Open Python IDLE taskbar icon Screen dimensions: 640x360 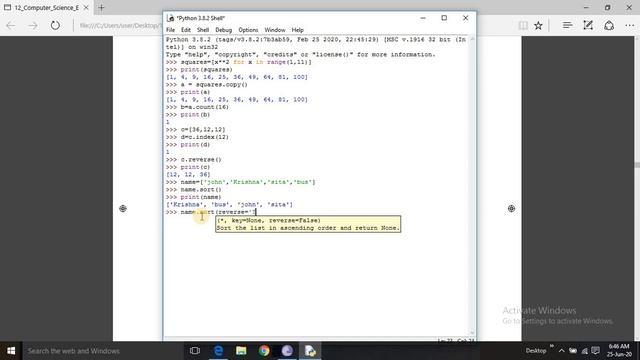[x=310, y=351]
